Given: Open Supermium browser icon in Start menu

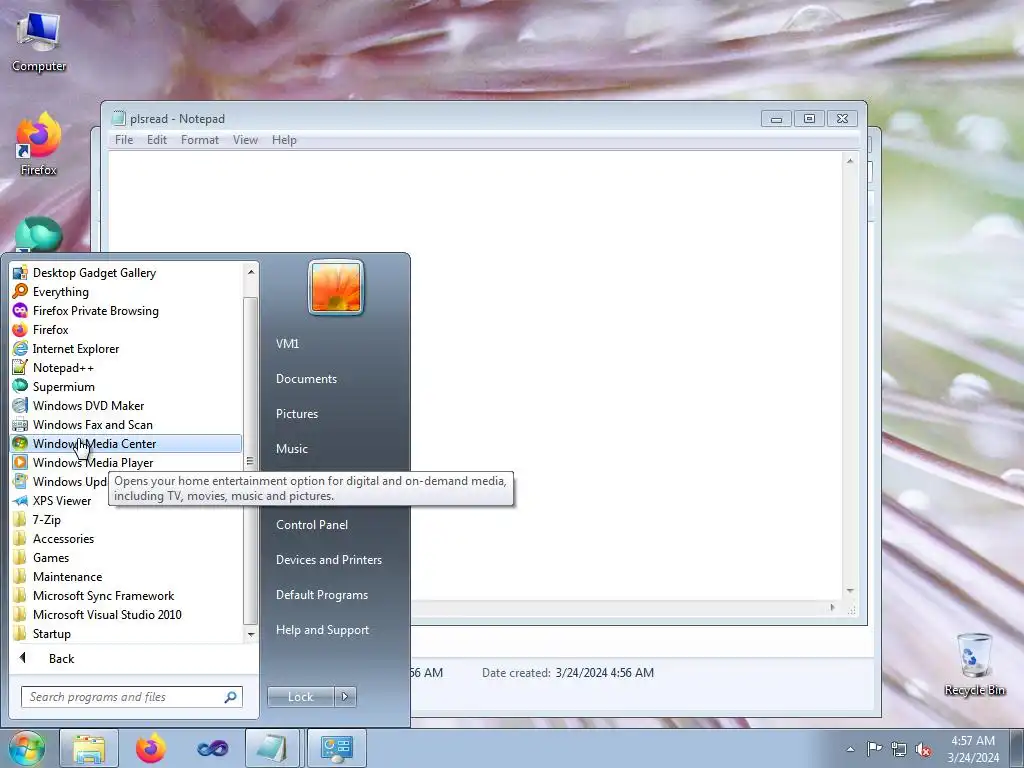Looking at the screenshot, I should (20, 386).
